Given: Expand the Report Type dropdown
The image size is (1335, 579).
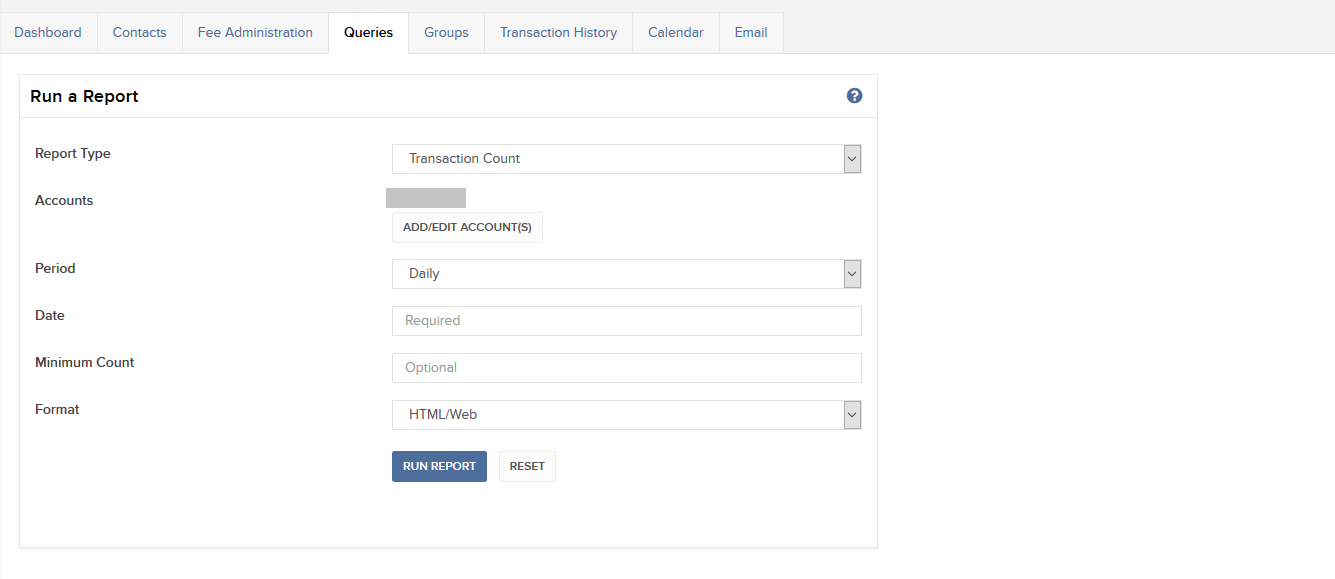Looking at the screenshot, I should (x=626, y=159).
